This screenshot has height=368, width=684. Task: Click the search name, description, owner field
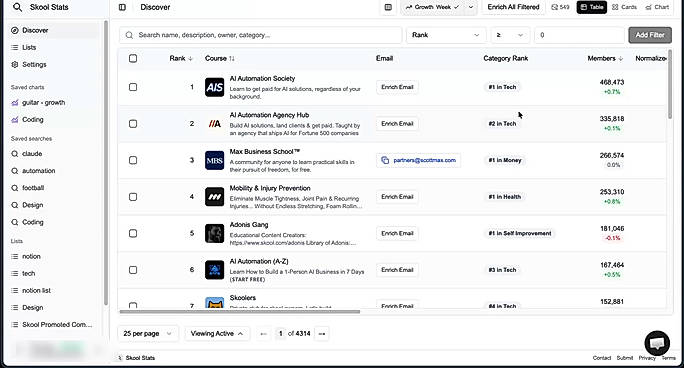pos(260,35)
